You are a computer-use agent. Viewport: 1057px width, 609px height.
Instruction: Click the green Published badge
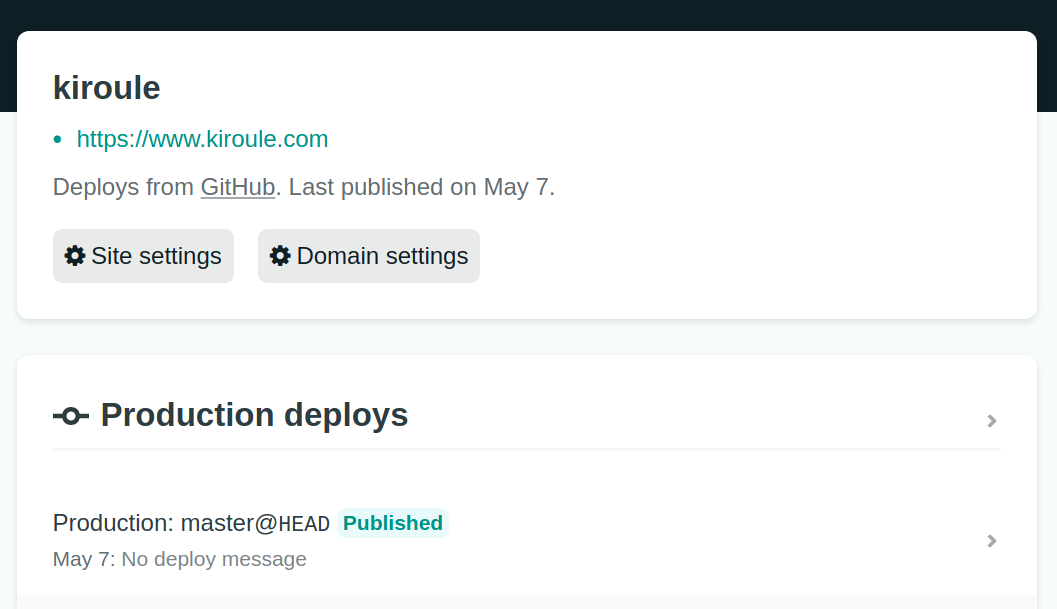tap(393, 523)
